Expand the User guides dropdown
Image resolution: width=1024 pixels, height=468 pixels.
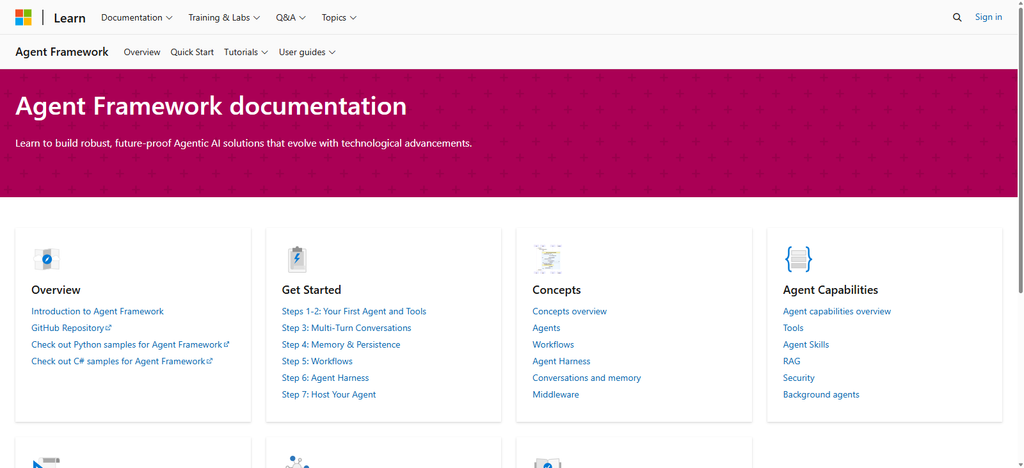pyautogui.click(x=307, y=52)
